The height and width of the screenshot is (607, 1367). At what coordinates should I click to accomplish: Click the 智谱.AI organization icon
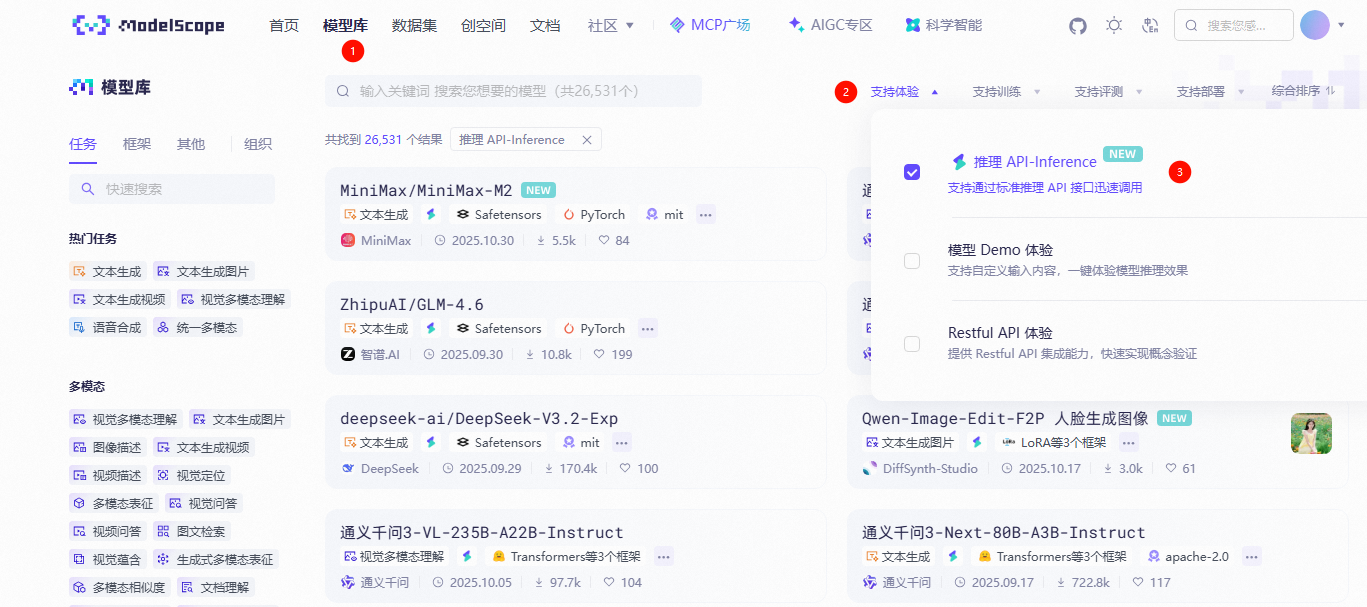348,354
